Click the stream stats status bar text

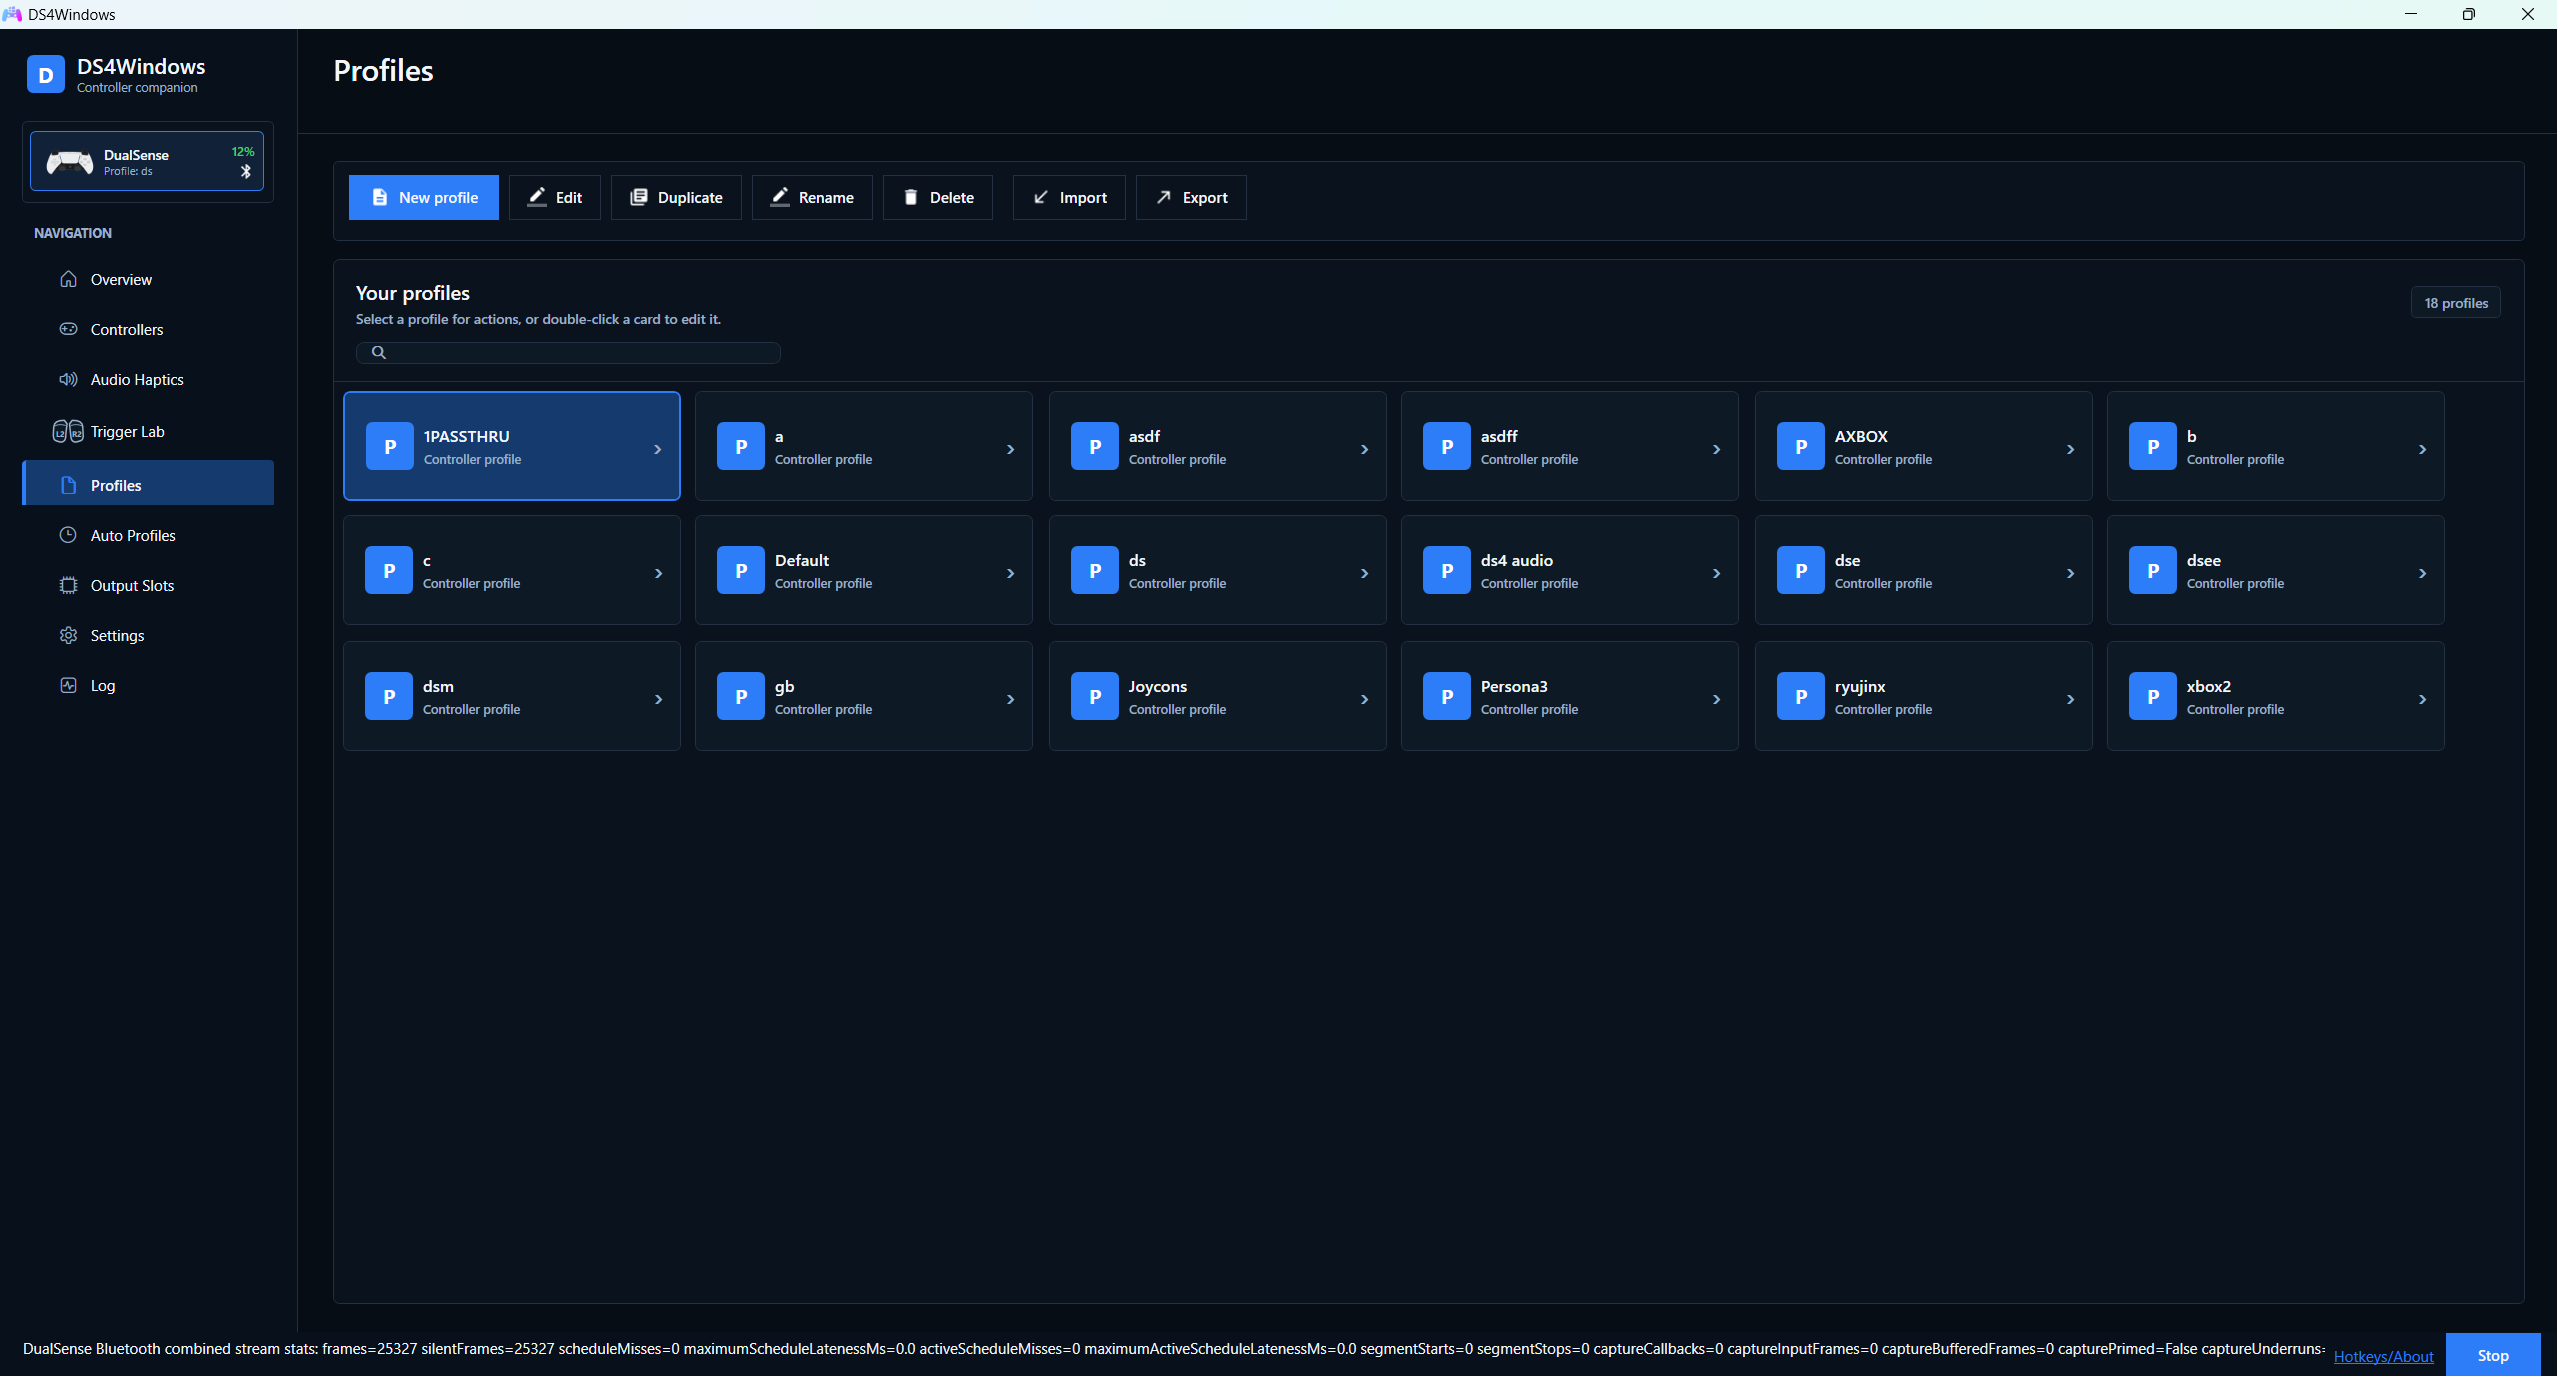pos(1173,1349)
